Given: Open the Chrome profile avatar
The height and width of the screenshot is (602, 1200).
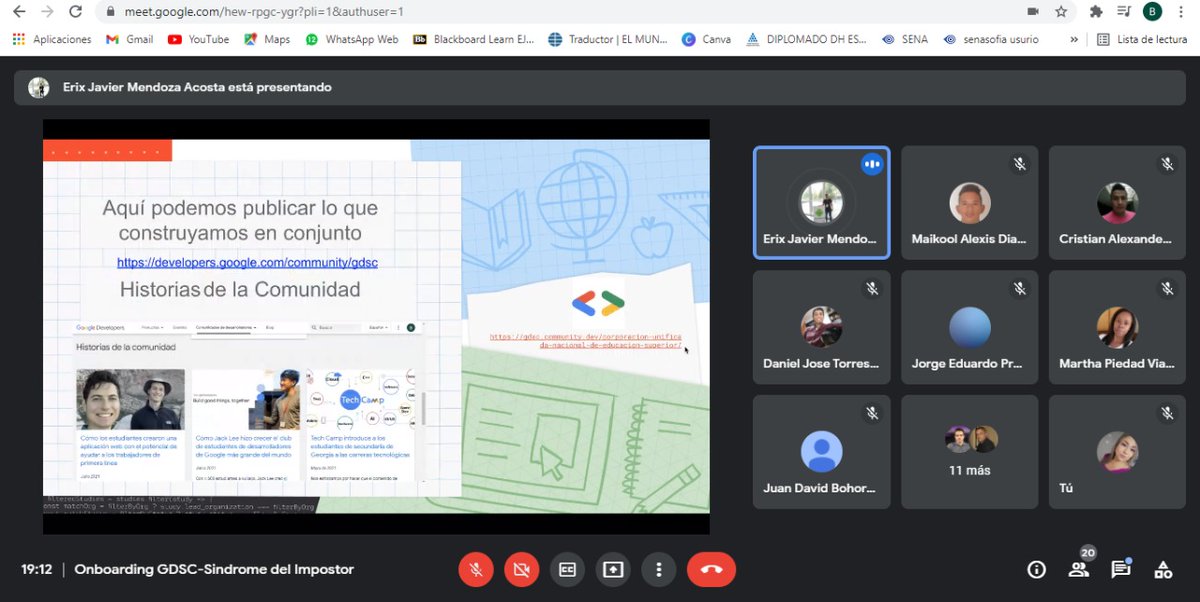Looking at the screenshot, I should pos(1153,12).
